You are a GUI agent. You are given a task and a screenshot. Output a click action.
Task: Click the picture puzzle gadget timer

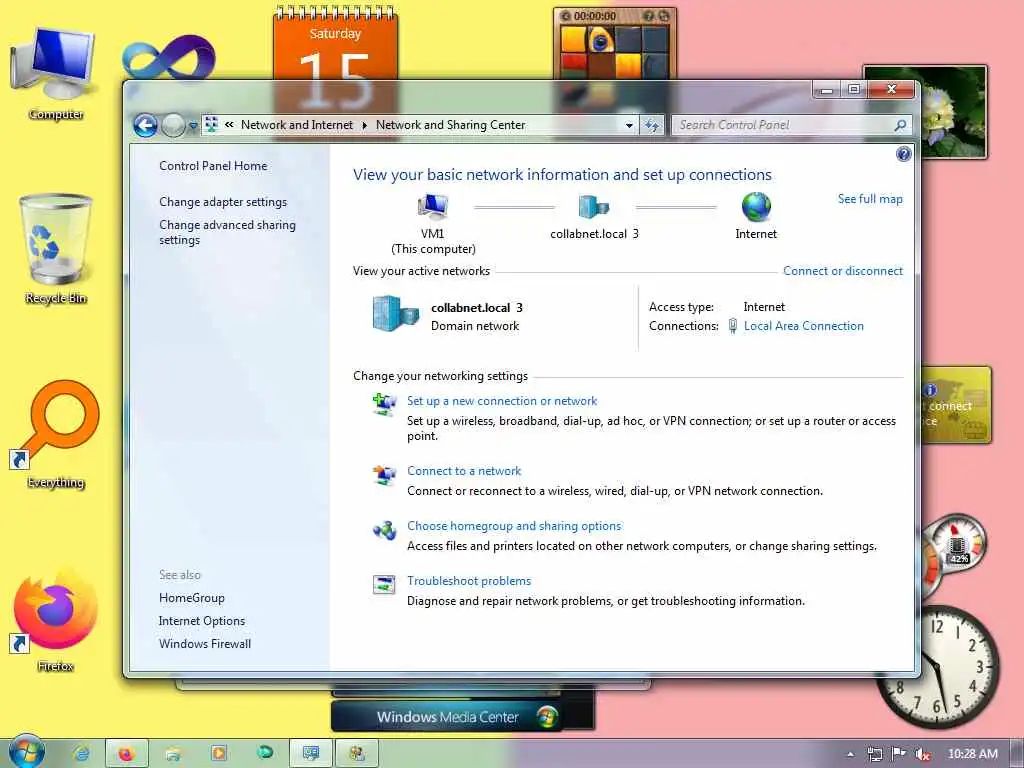point(594,16)
